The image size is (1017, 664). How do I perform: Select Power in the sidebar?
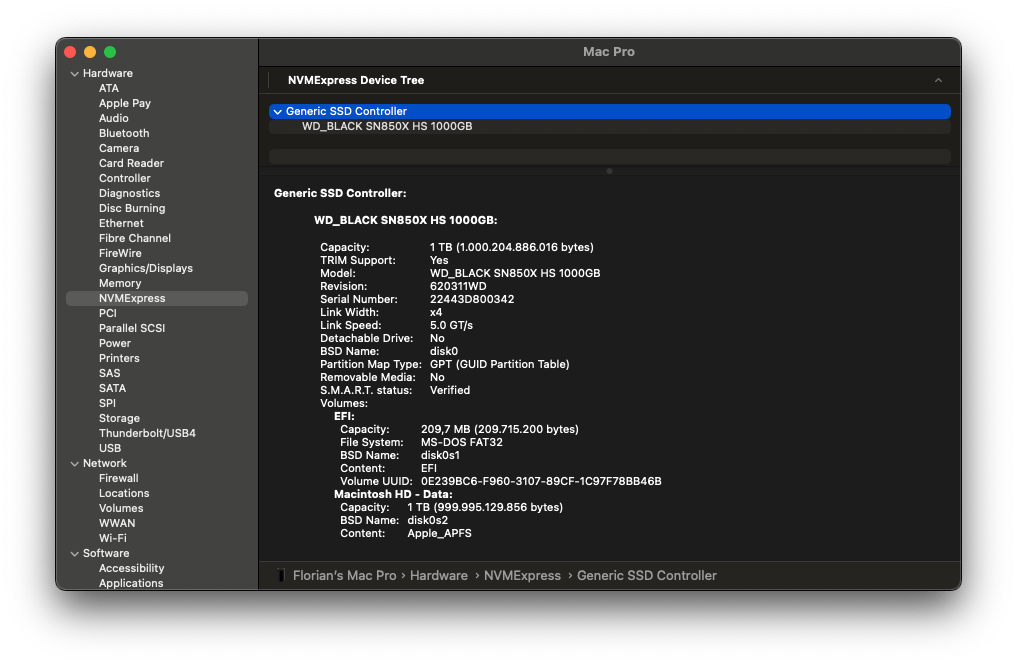click(115, 343)
